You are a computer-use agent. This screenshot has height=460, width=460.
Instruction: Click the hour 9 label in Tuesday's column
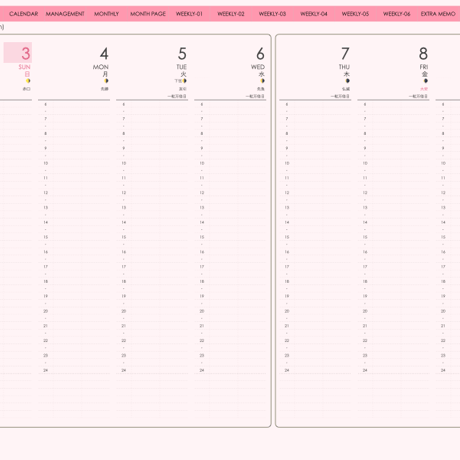124,148
